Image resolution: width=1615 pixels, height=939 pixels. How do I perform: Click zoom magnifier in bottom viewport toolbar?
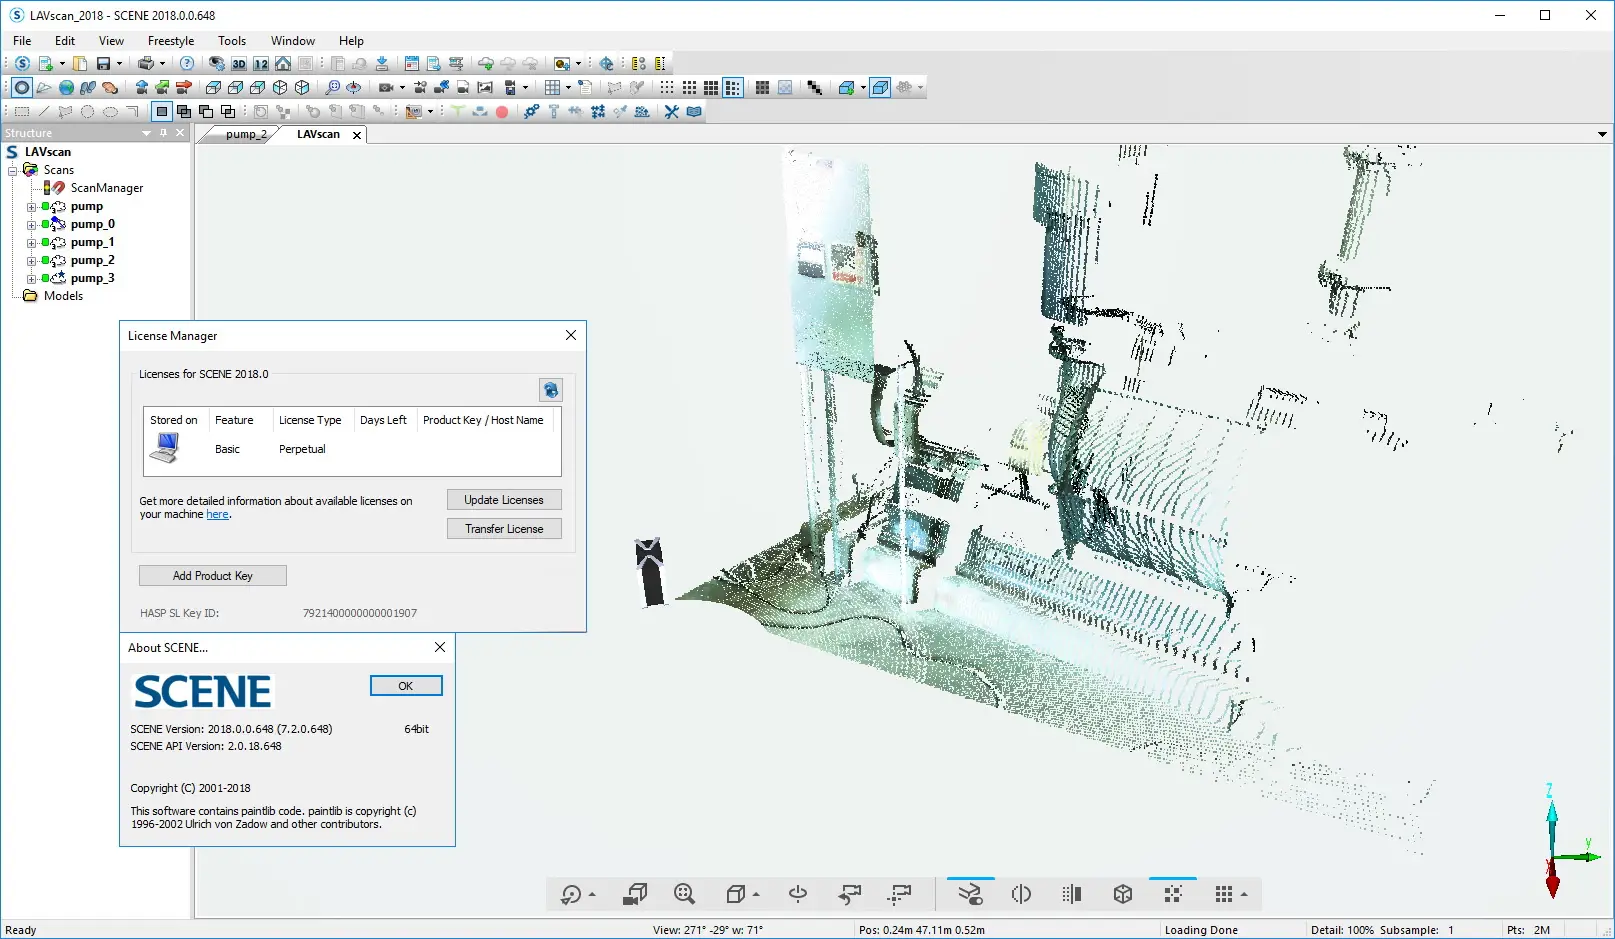tap(684, 894)
